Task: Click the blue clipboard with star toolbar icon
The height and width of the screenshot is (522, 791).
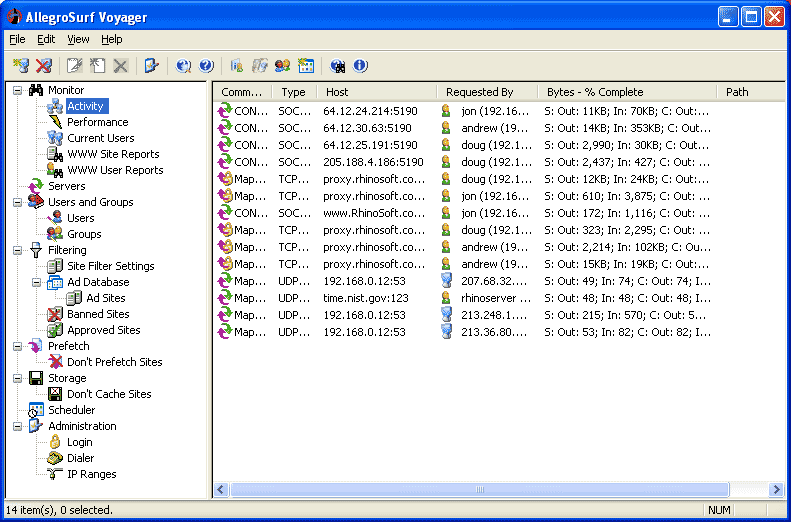Action: [x=151, y=66]
